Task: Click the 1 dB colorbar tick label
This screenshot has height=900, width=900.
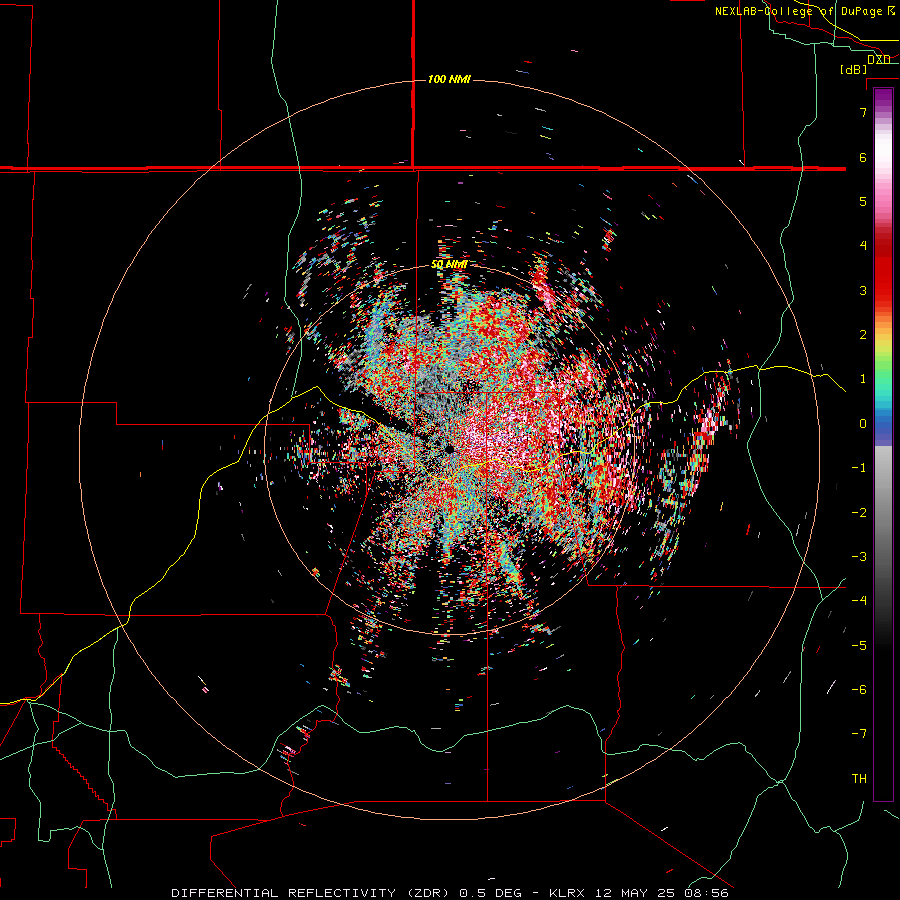Action: point(863,379)
